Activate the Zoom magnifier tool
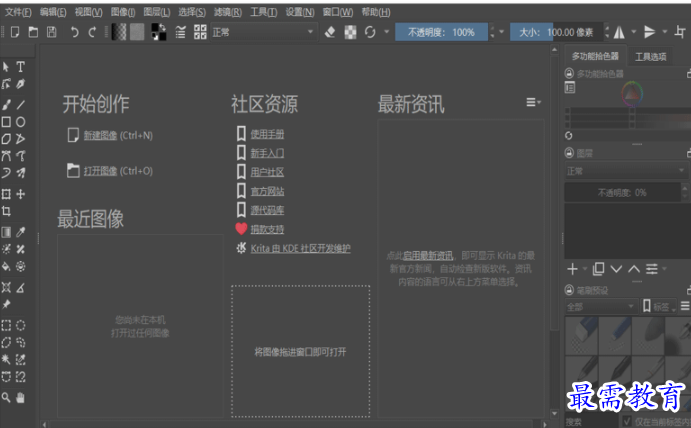 point(6,398)
